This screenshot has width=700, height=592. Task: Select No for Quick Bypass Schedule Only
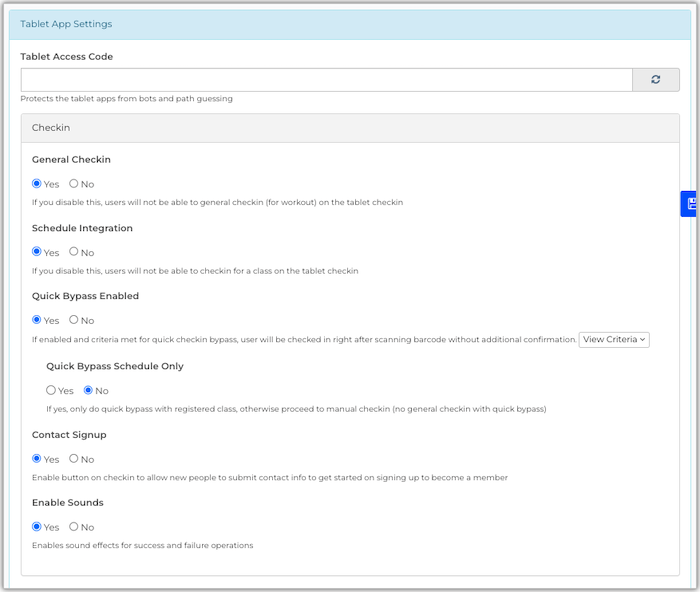[x=88, y=390]
